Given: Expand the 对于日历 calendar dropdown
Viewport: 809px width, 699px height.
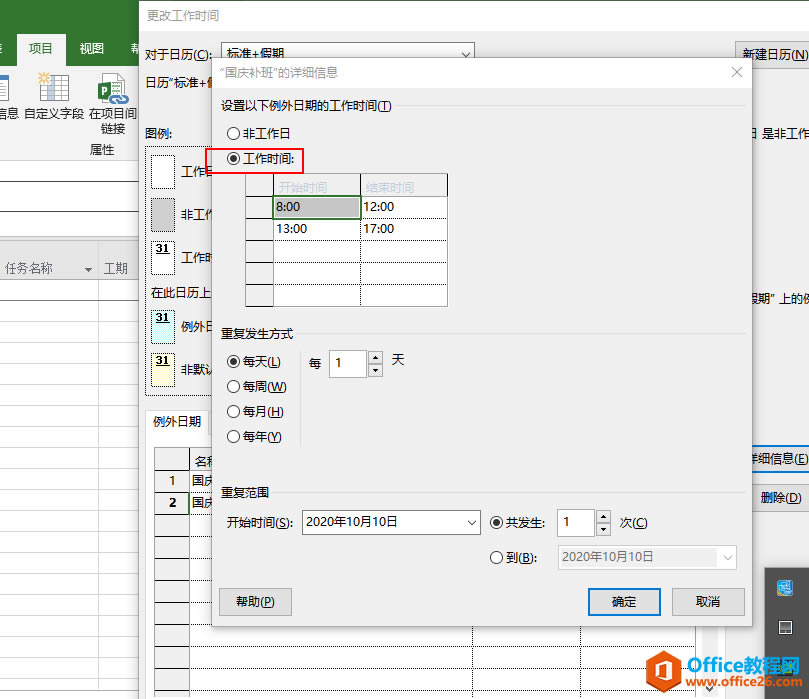Looking at the screenshot, I should click(466, 54).
